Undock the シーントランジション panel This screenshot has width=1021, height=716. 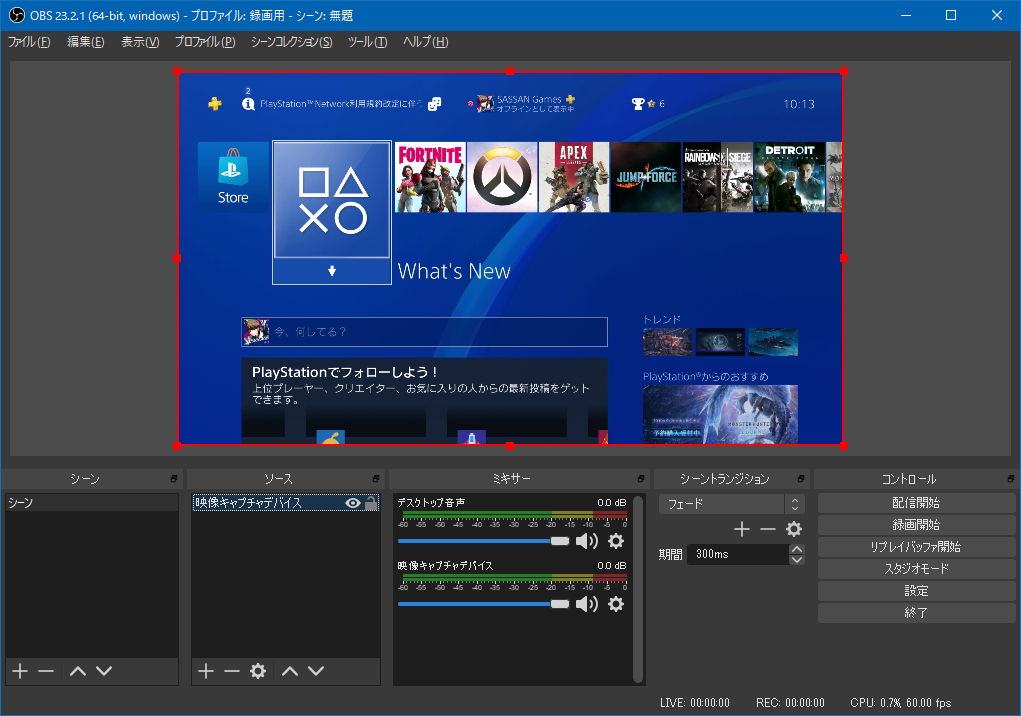(x=801, y=479)
